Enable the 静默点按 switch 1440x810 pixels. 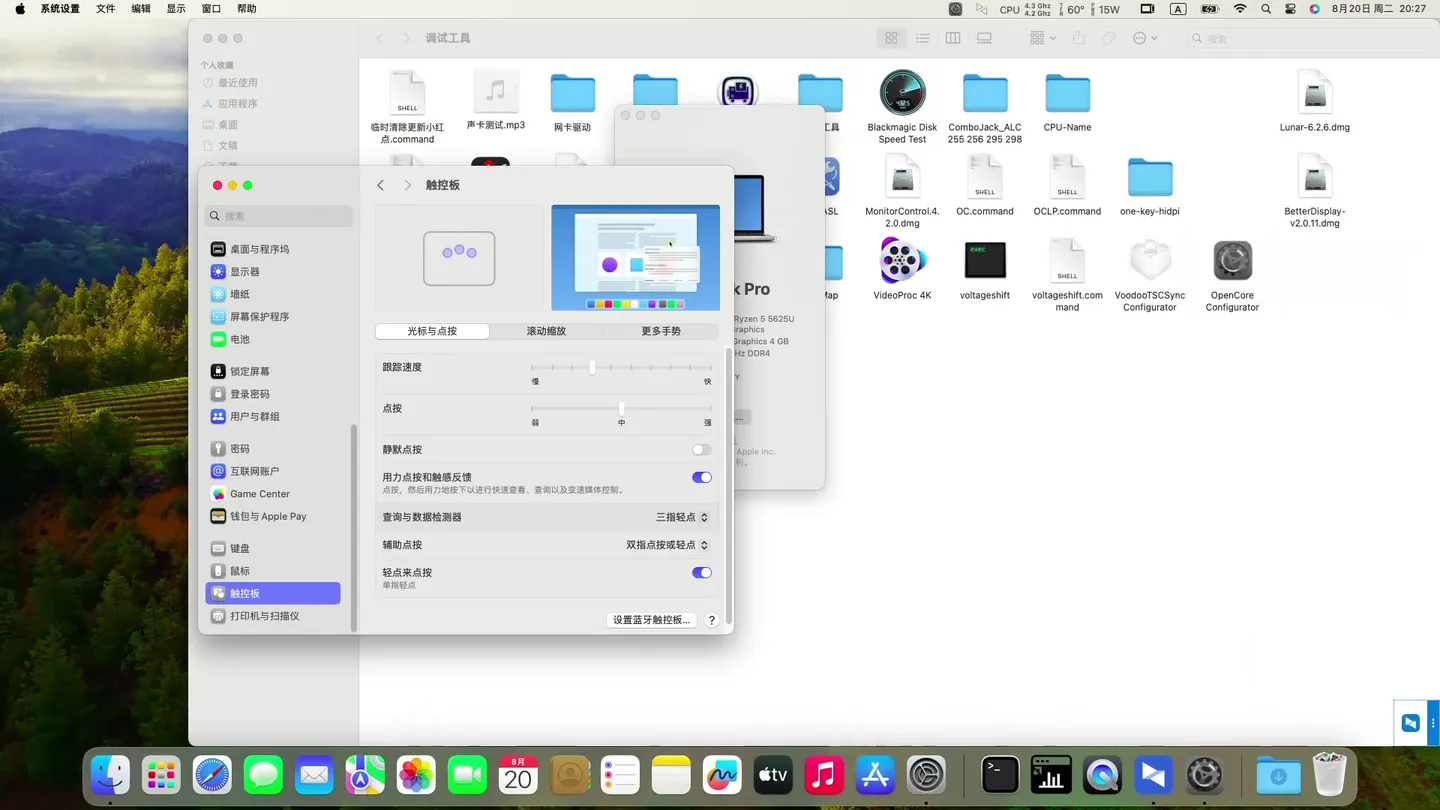[701, 450]
